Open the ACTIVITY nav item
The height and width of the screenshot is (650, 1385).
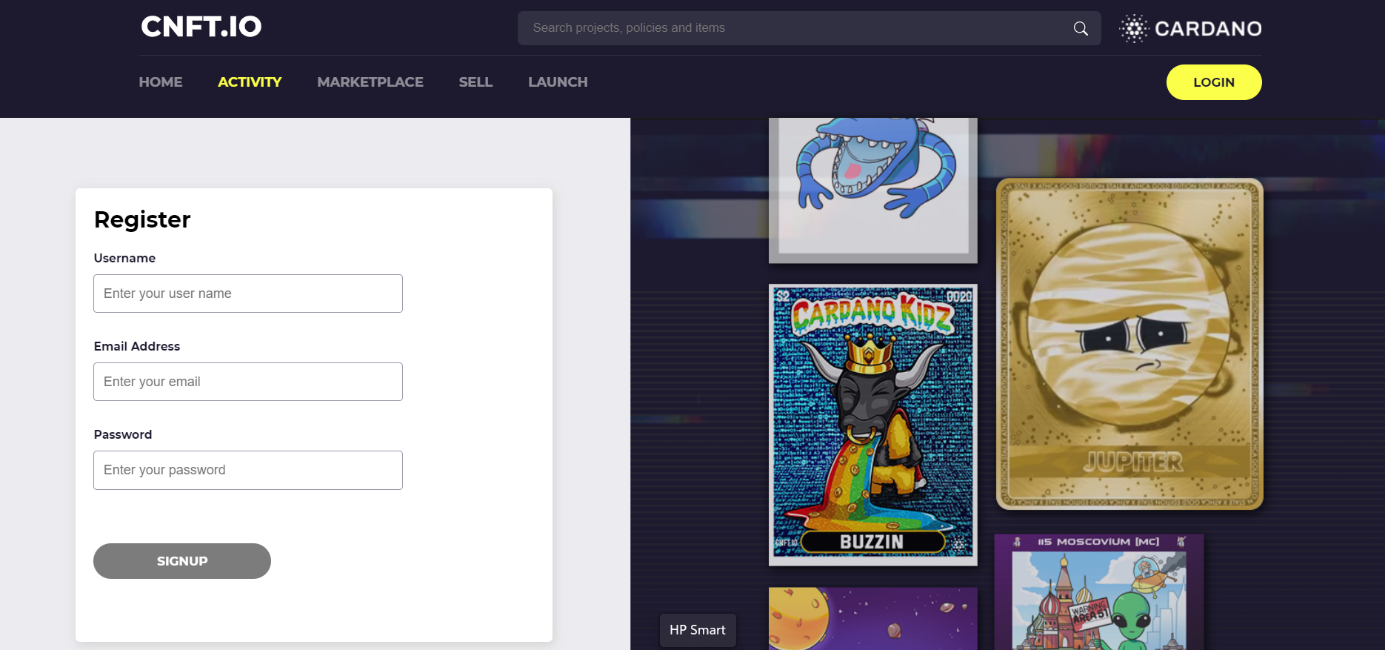coord(250,82)
